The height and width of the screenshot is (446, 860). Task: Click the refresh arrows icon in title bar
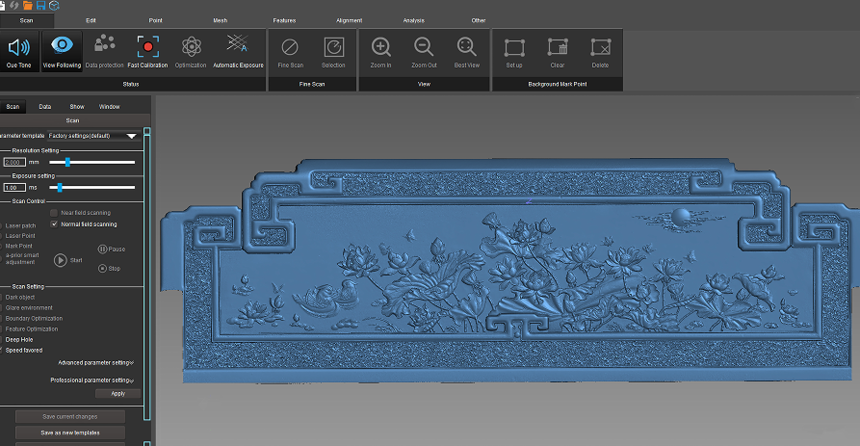tap(14, 5)
